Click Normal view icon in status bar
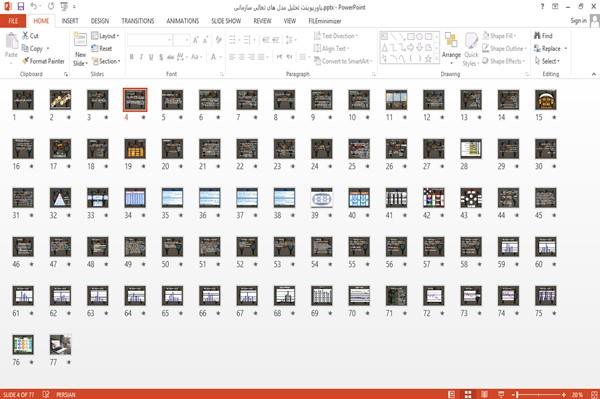The image size is (600, 399). (x=452, y=394)
